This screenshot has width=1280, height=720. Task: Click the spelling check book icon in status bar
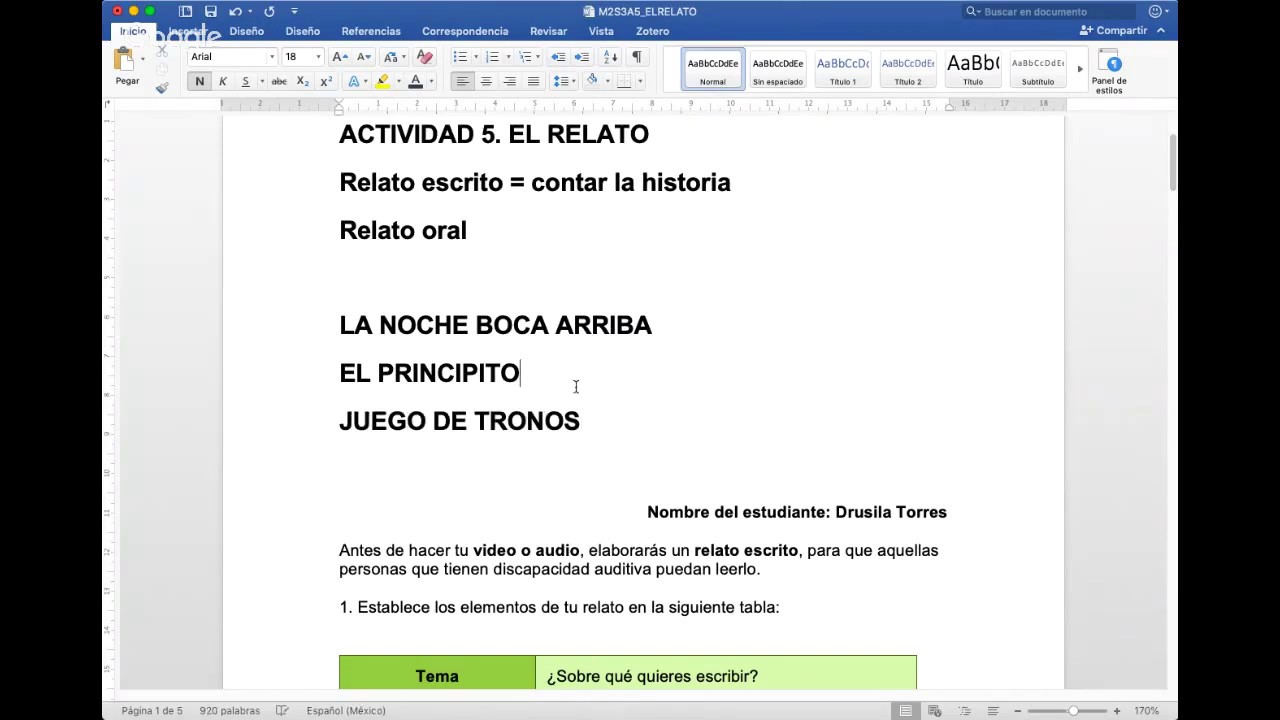coord(282,711)
